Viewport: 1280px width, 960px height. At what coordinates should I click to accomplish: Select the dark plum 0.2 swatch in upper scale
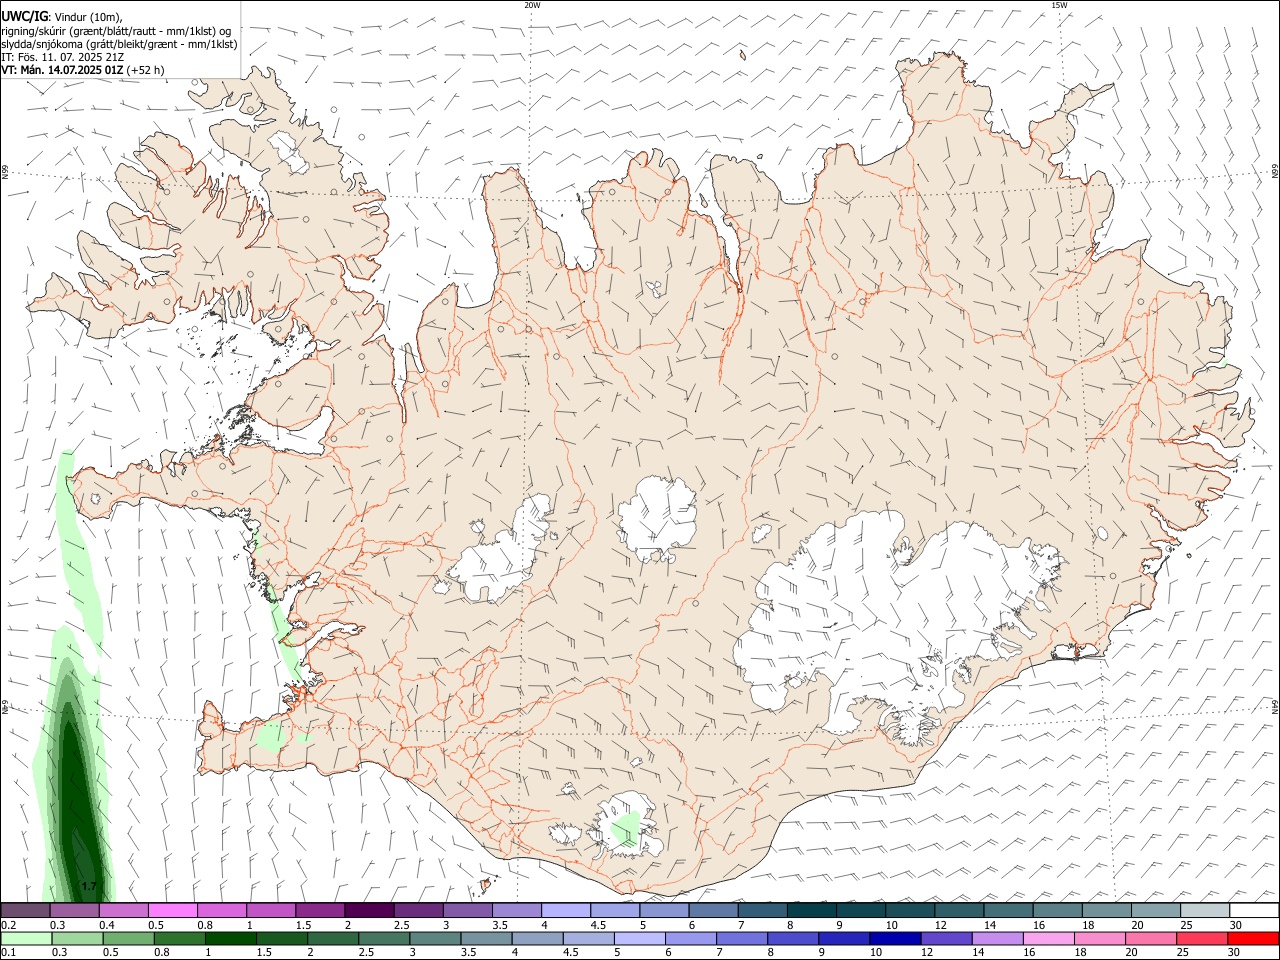click(25, 910)
